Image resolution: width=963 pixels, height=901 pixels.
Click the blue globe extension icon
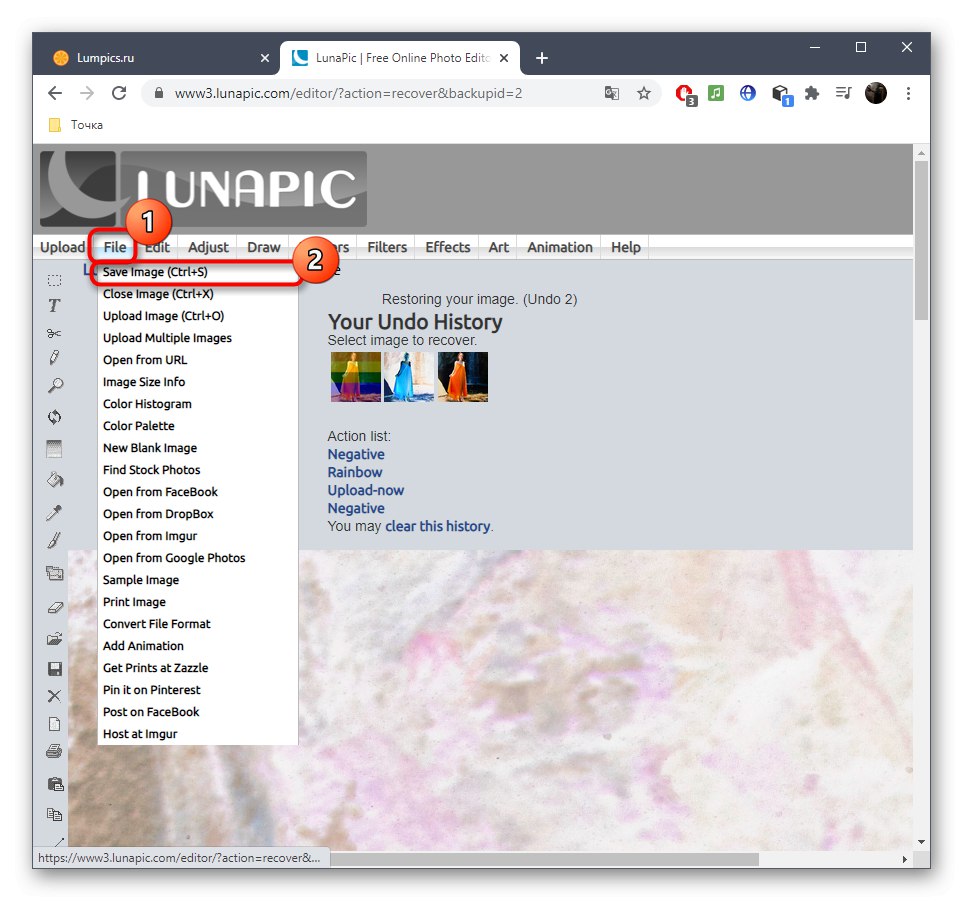[747, 93]
